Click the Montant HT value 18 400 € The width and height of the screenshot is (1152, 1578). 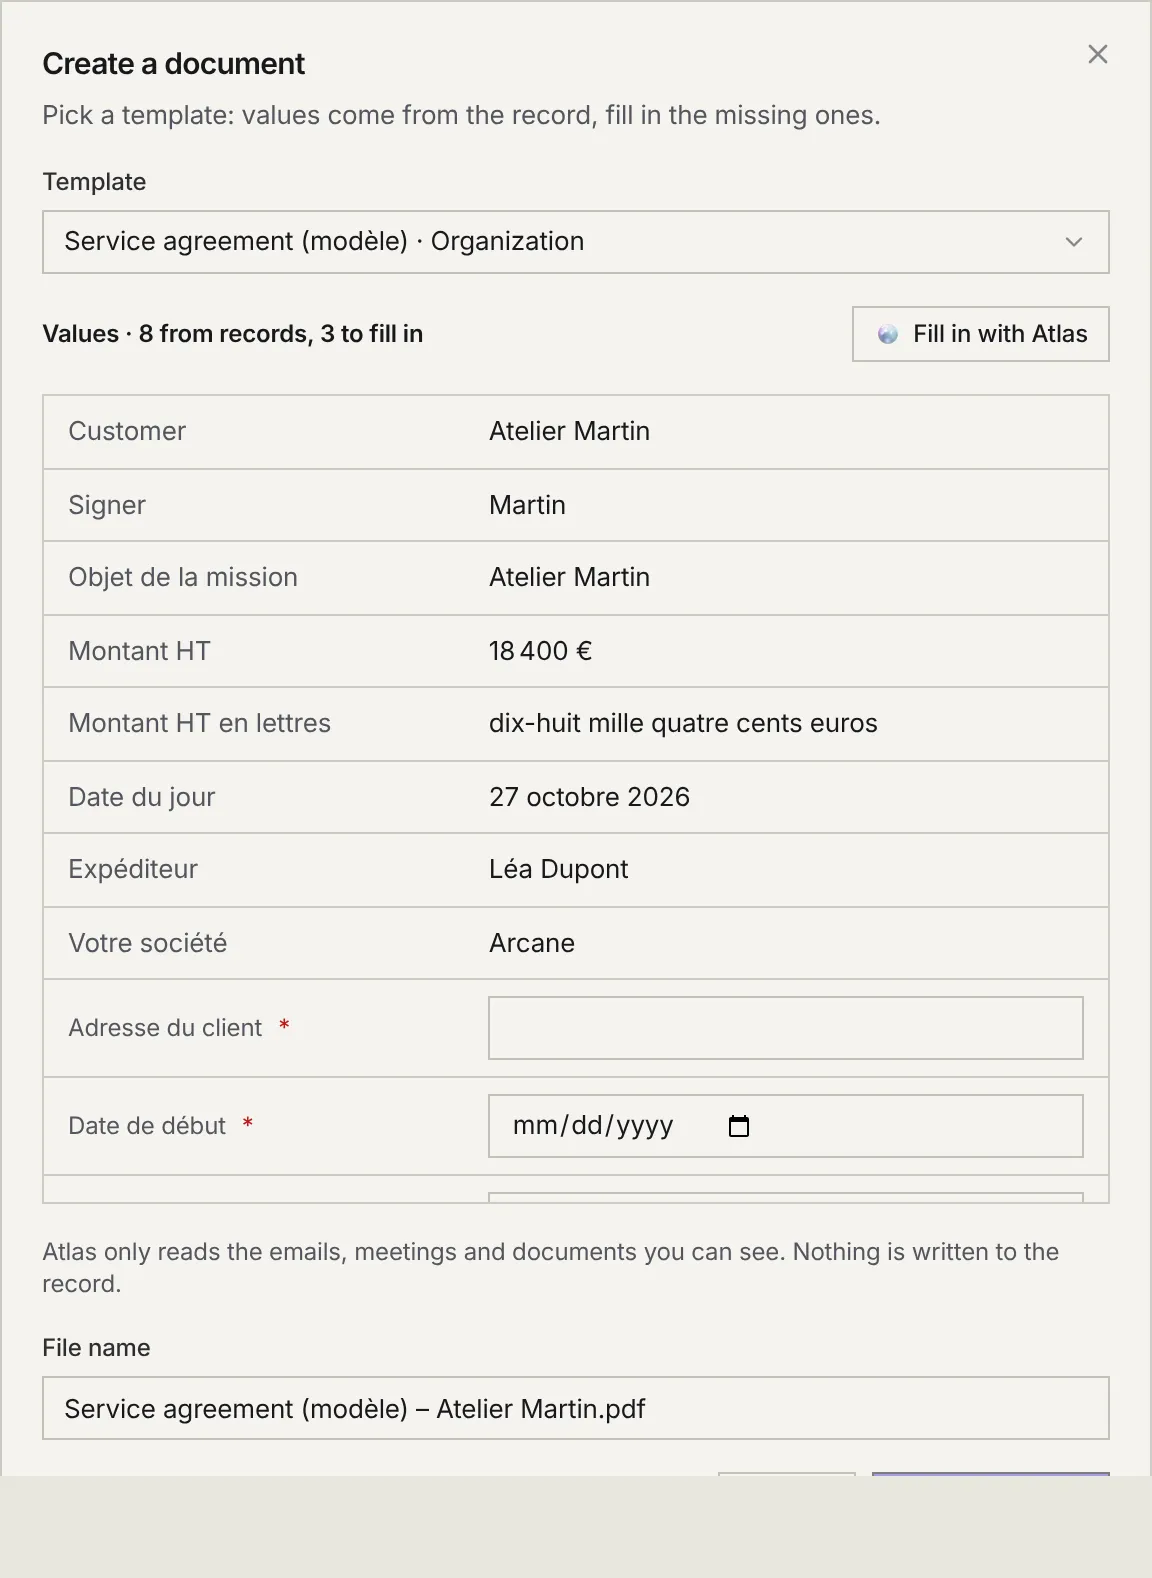(540, 651)
